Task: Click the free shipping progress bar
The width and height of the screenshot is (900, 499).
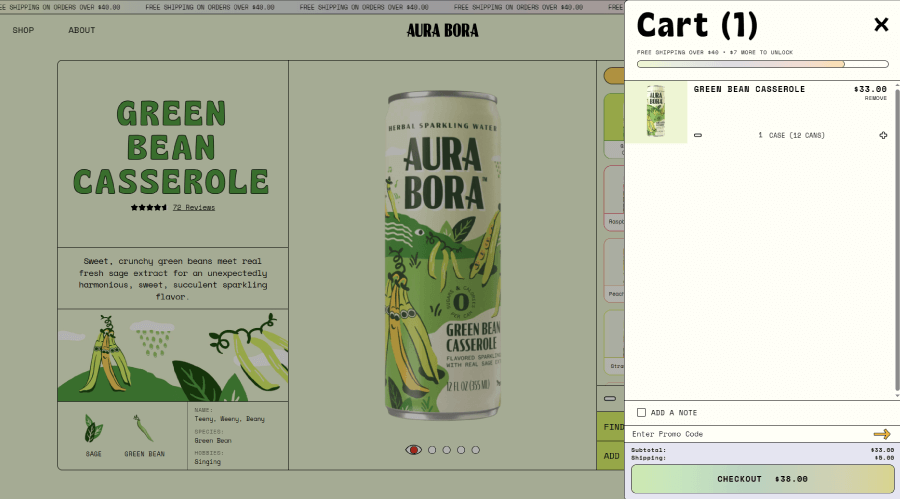Action: 762,64
